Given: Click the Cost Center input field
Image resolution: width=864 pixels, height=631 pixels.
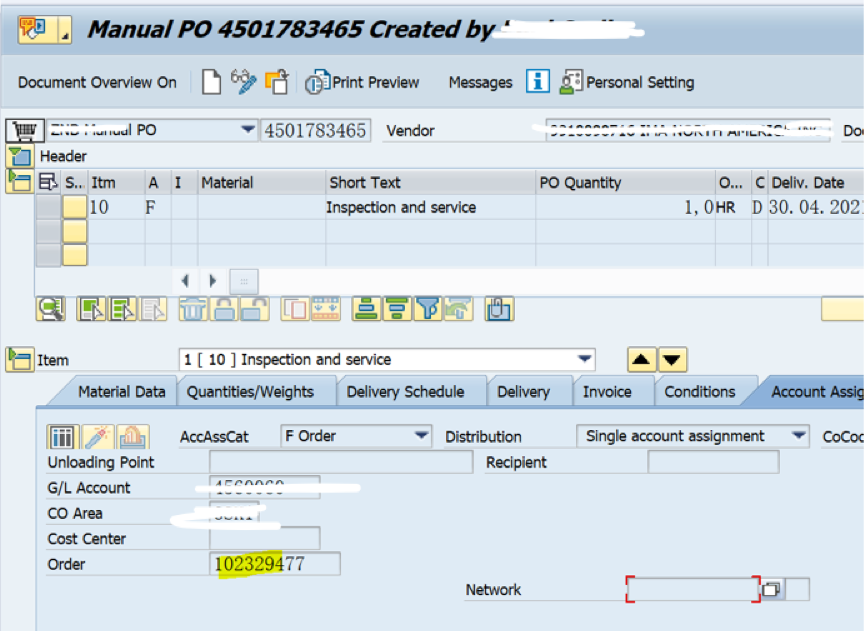Looking at the screenshot, I should click(x=264, y=538).
